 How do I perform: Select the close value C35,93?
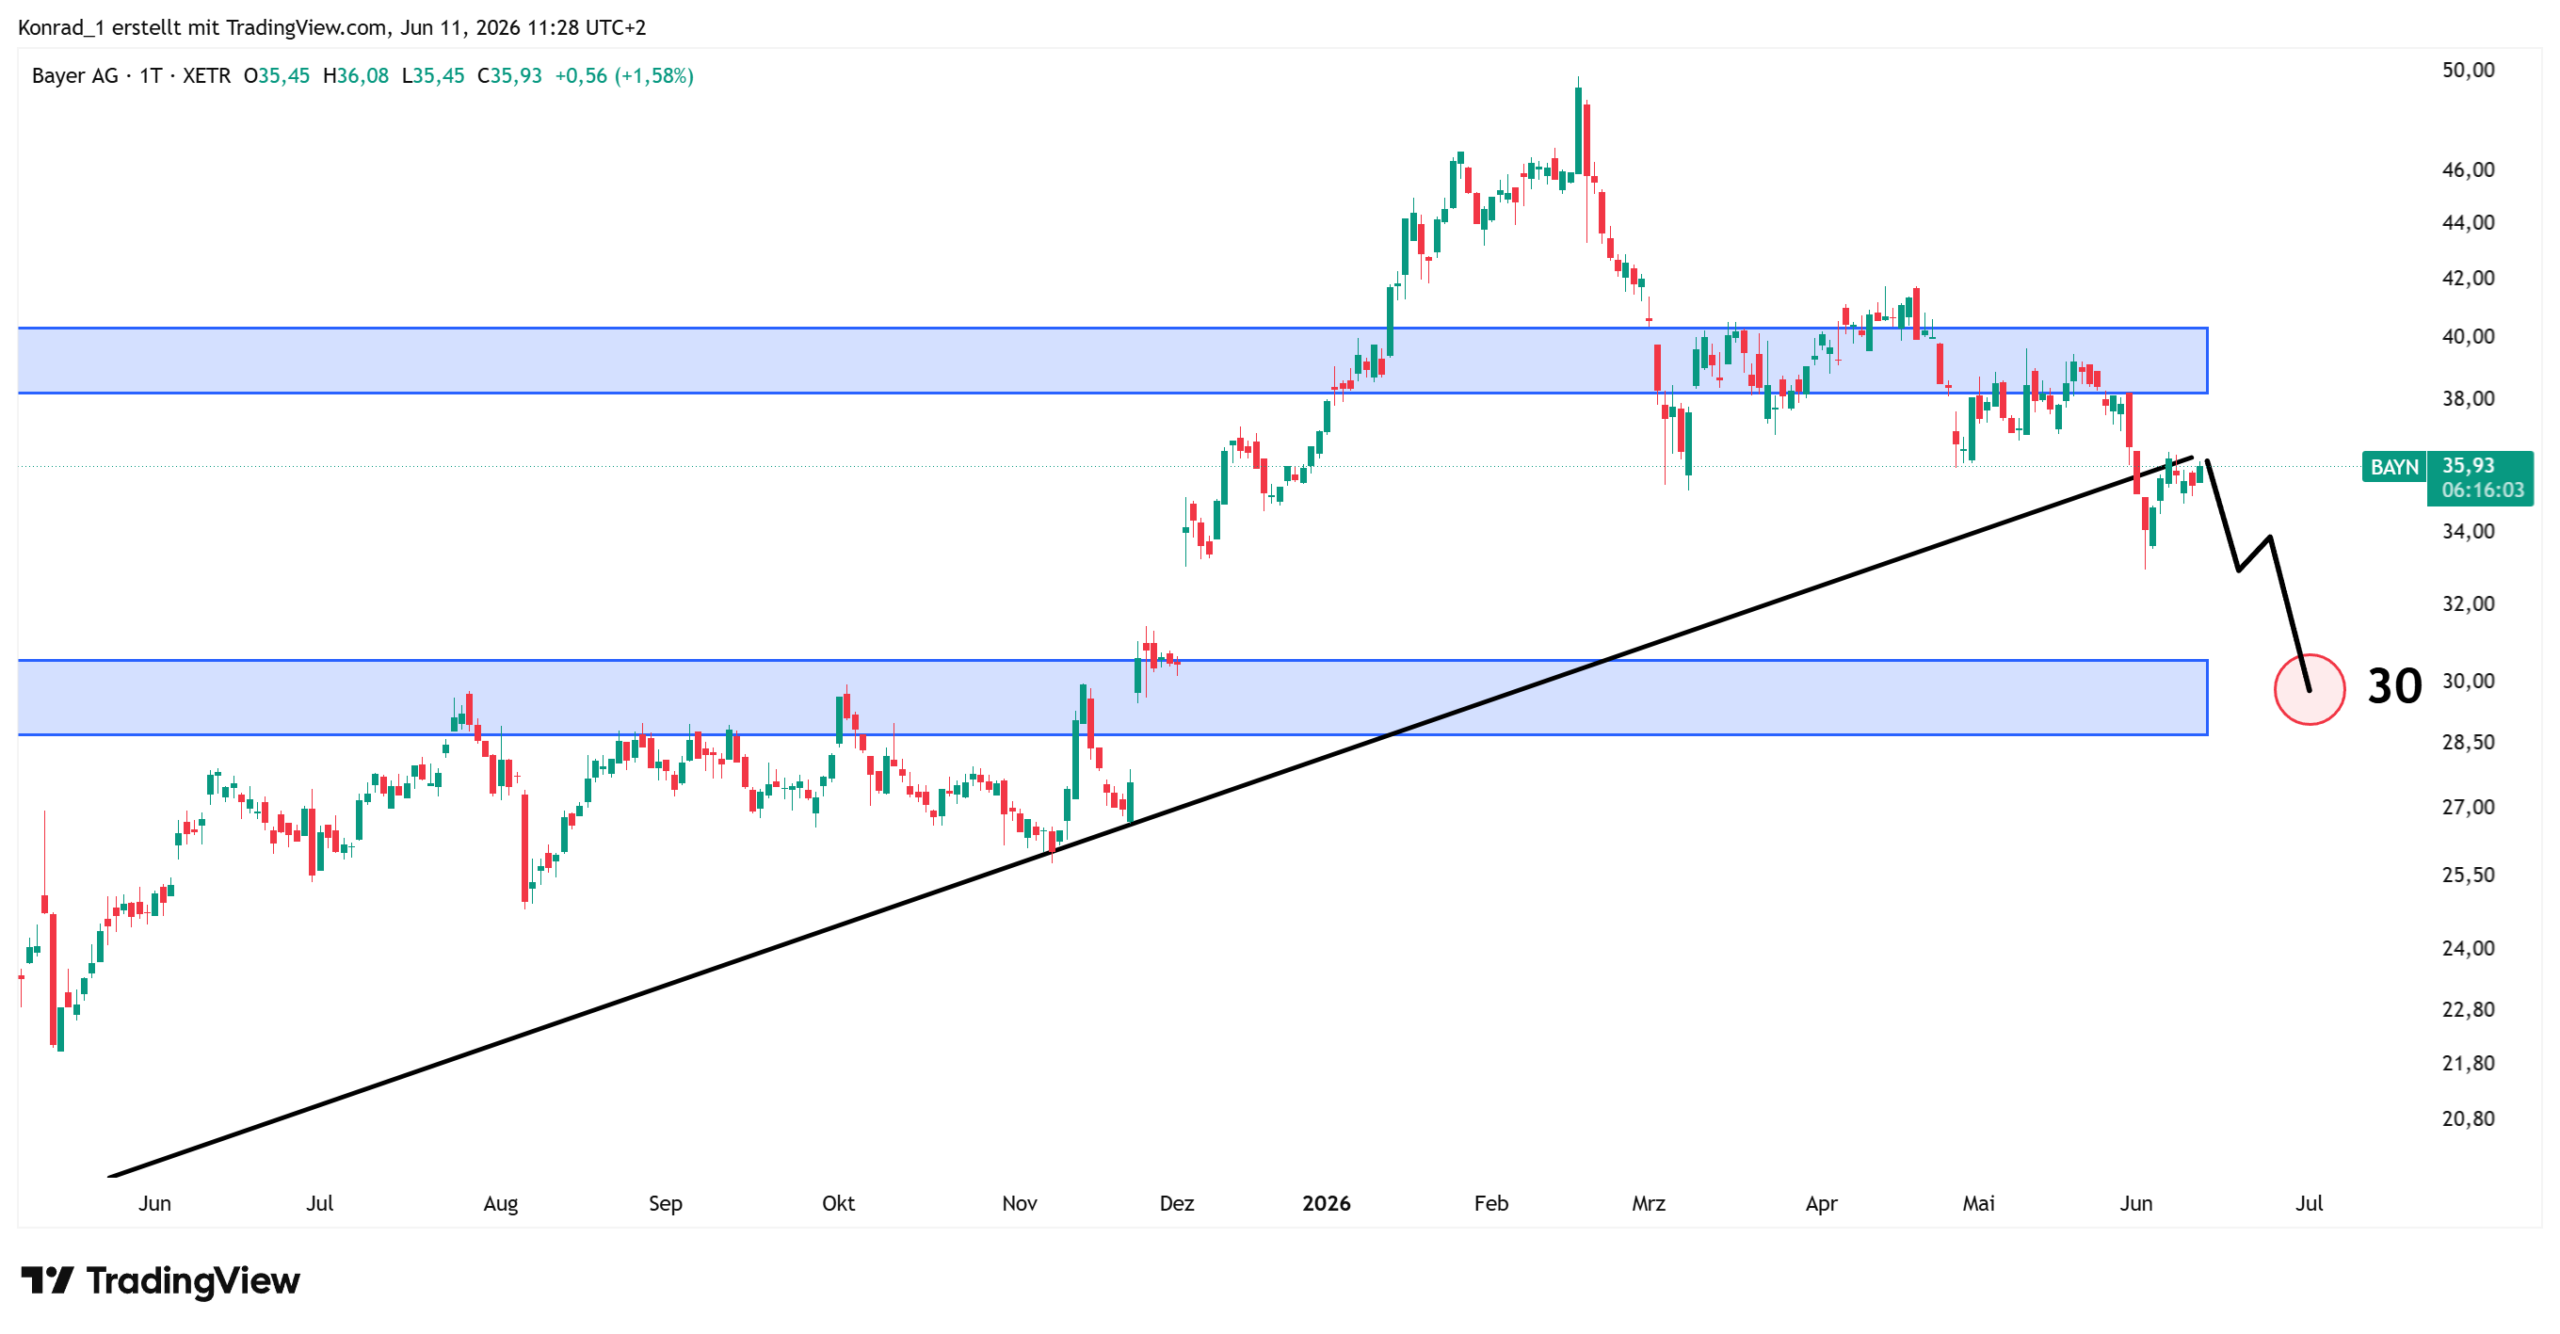click(x=510, y=76)
